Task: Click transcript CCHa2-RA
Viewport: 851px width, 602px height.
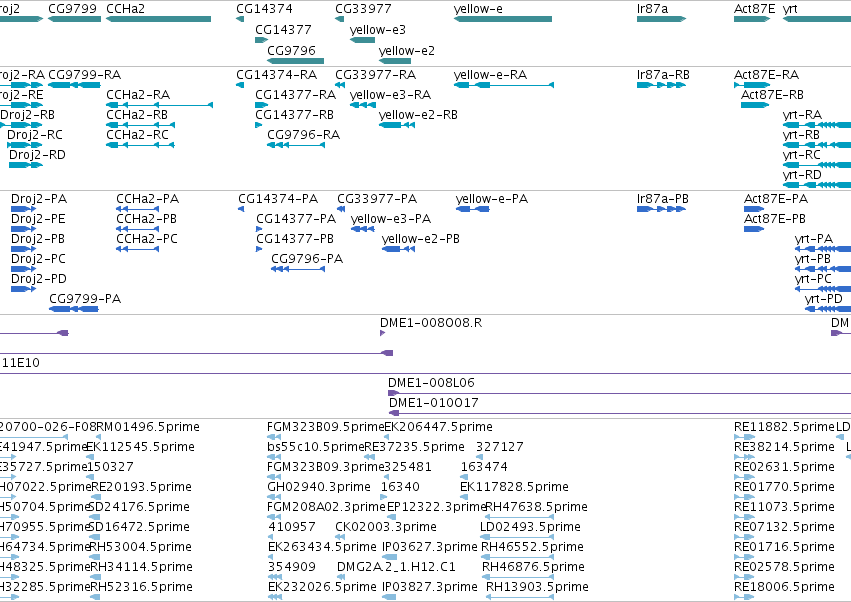Action: pyautogui.click(x=138, y=94)
